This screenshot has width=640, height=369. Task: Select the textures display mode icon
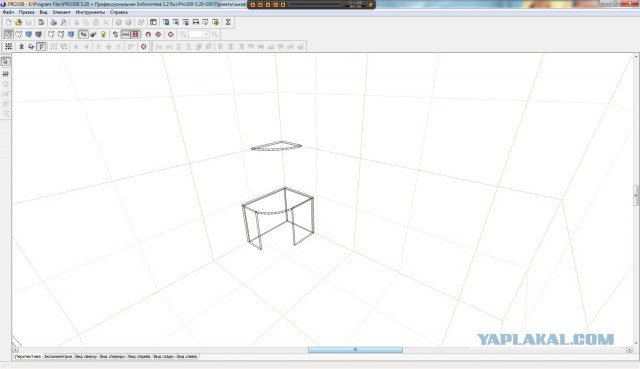(38, 34)
